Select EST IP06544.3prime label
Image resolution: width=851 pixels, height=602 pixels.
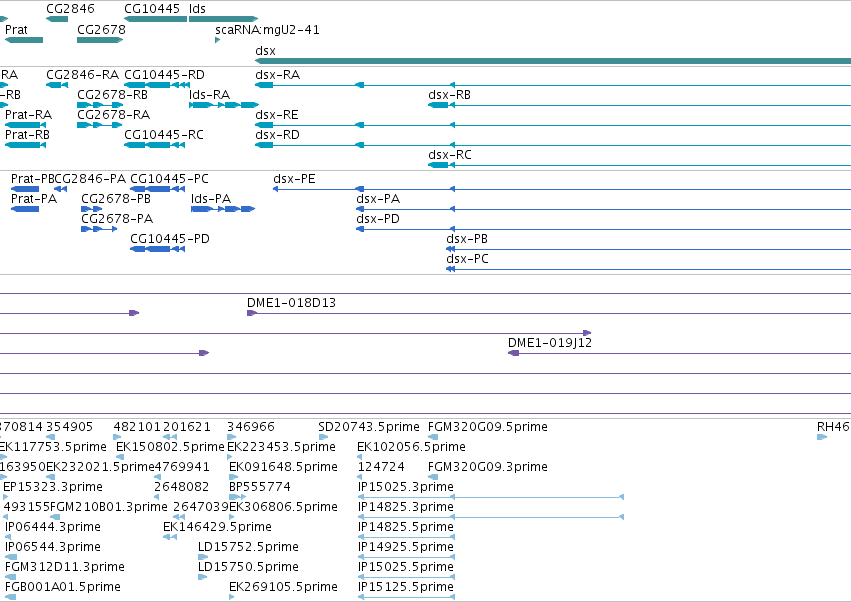coord(53,547)
